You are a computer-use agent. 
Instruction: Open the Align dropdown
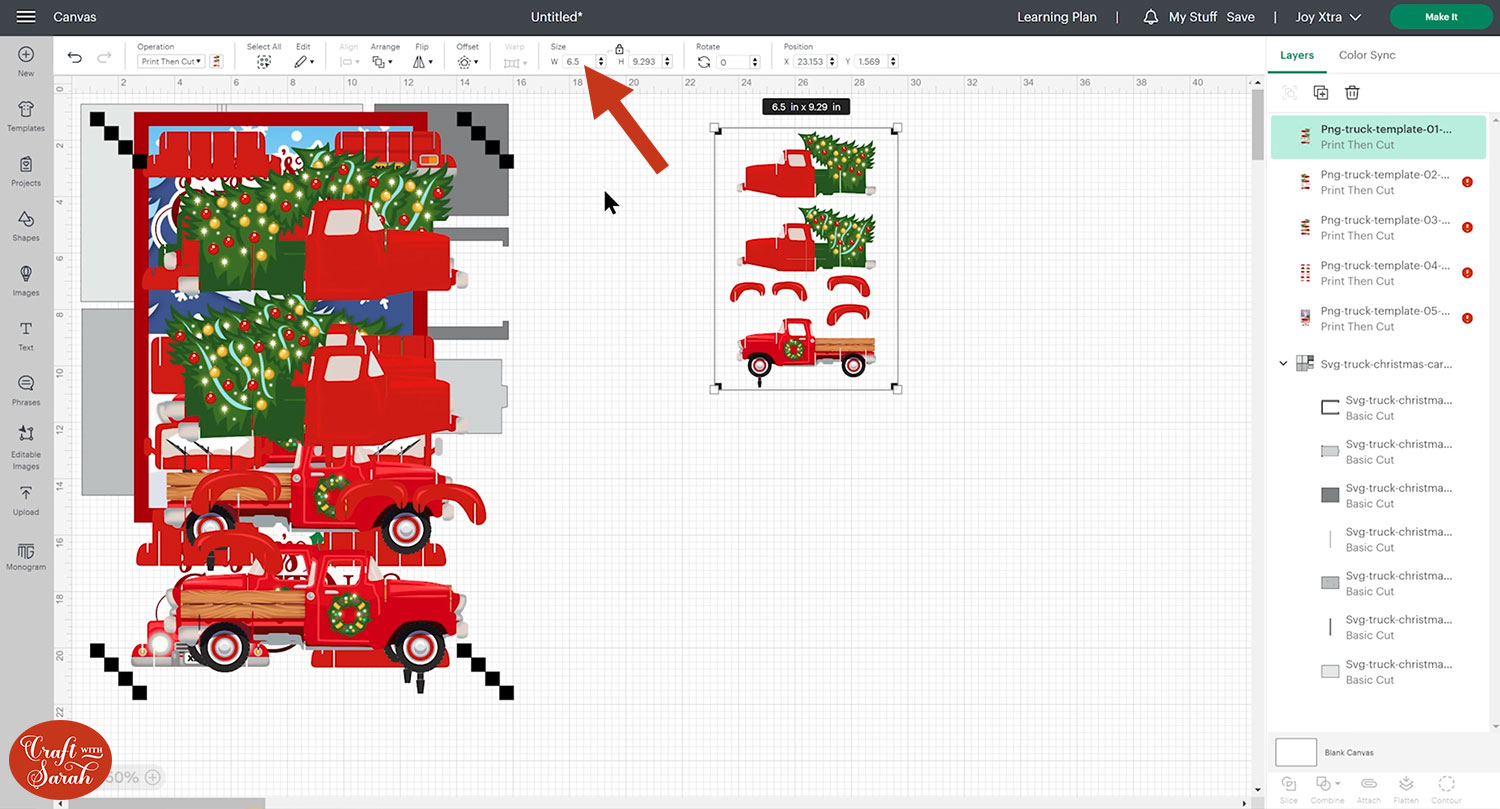click(x=348, y=61)
